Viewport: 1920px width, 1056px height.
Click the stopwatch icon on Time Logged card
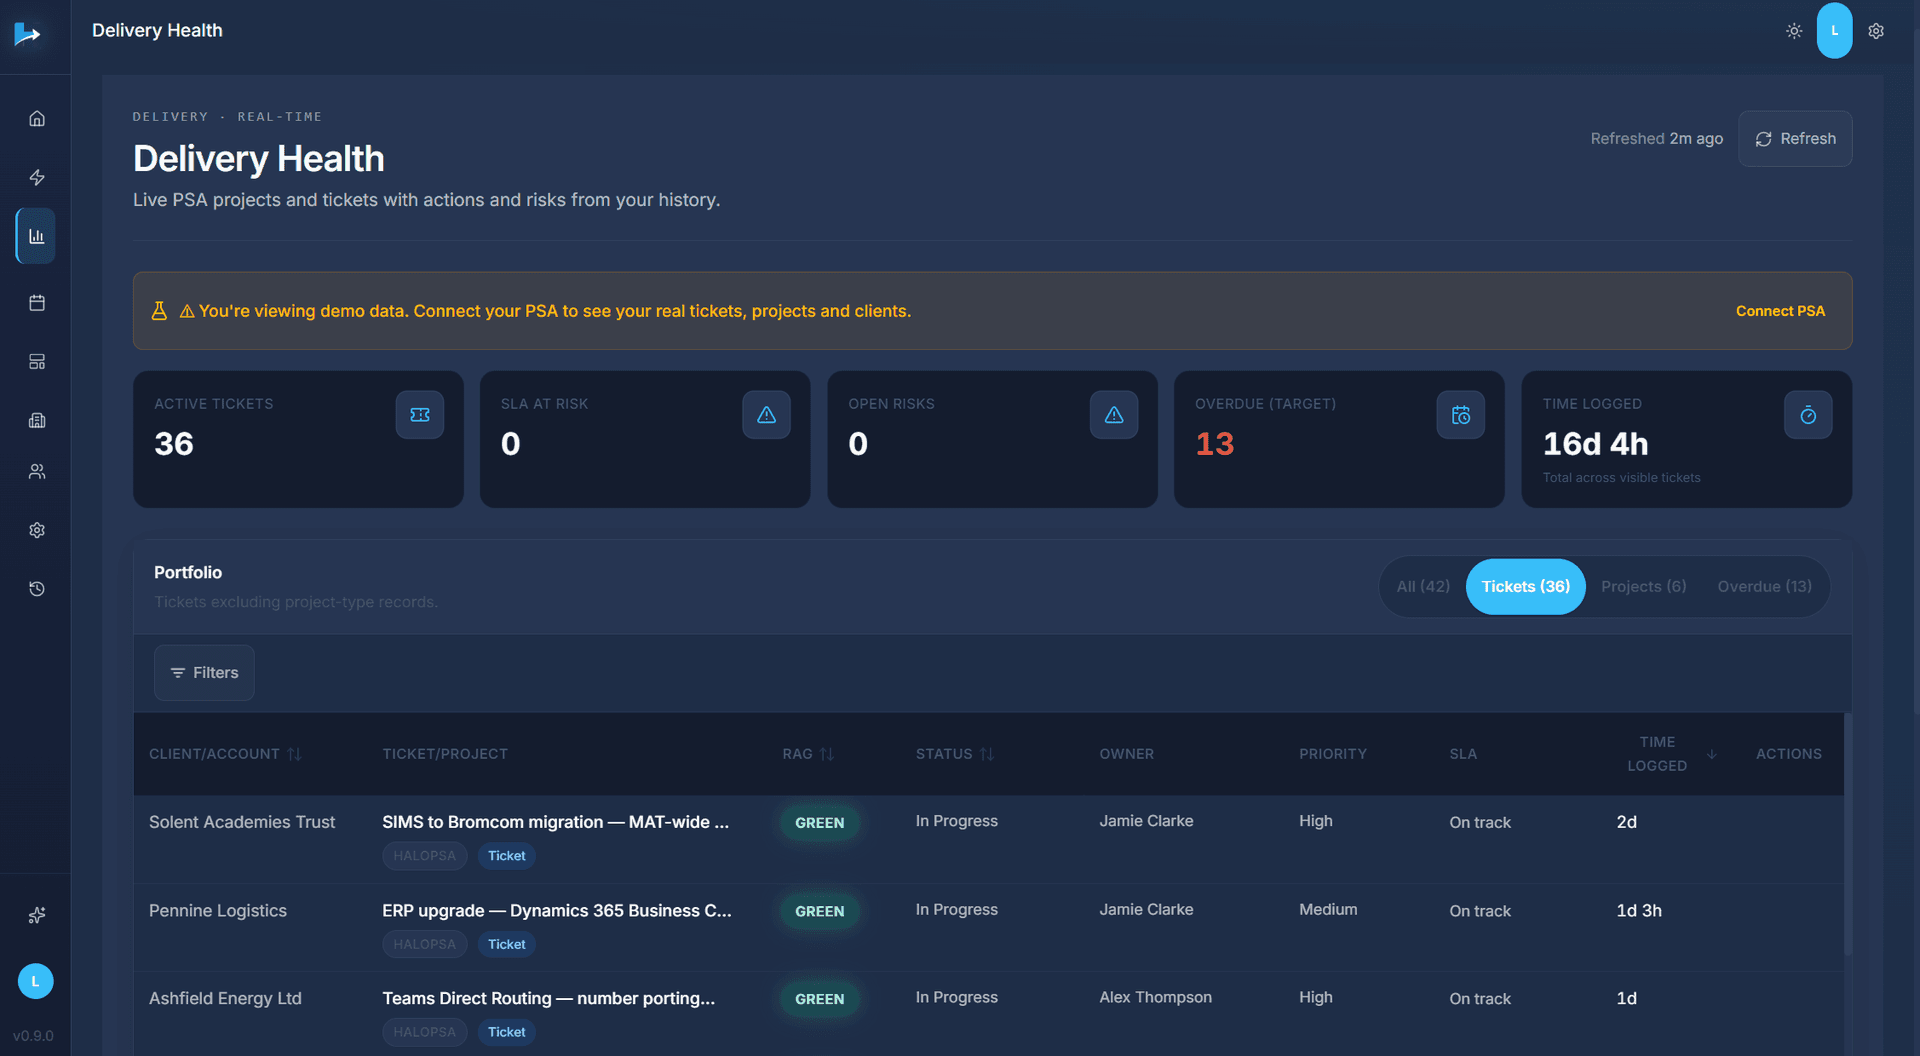click(x=1808, y=415)
